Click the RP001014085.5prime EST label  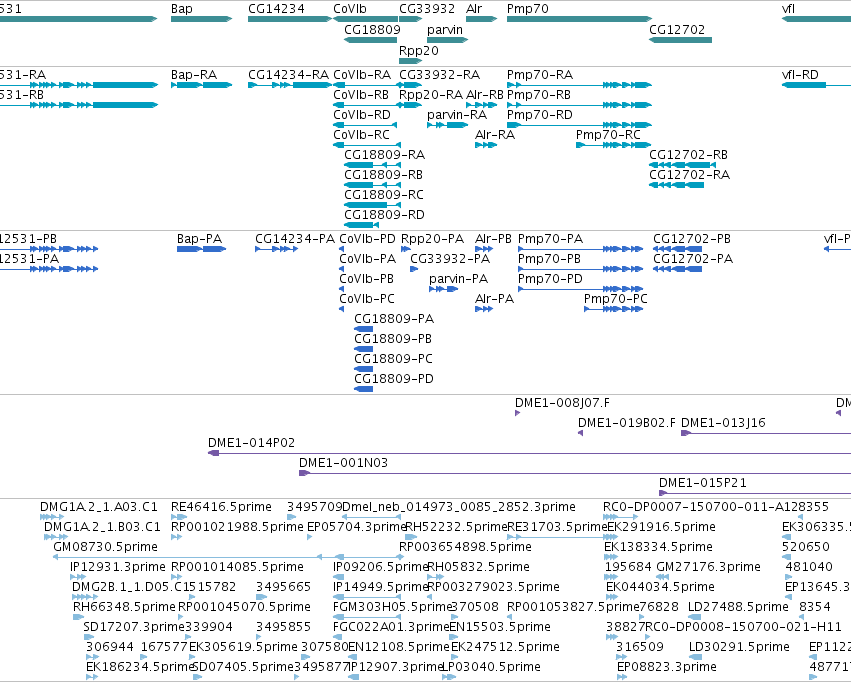coord(237,567)
